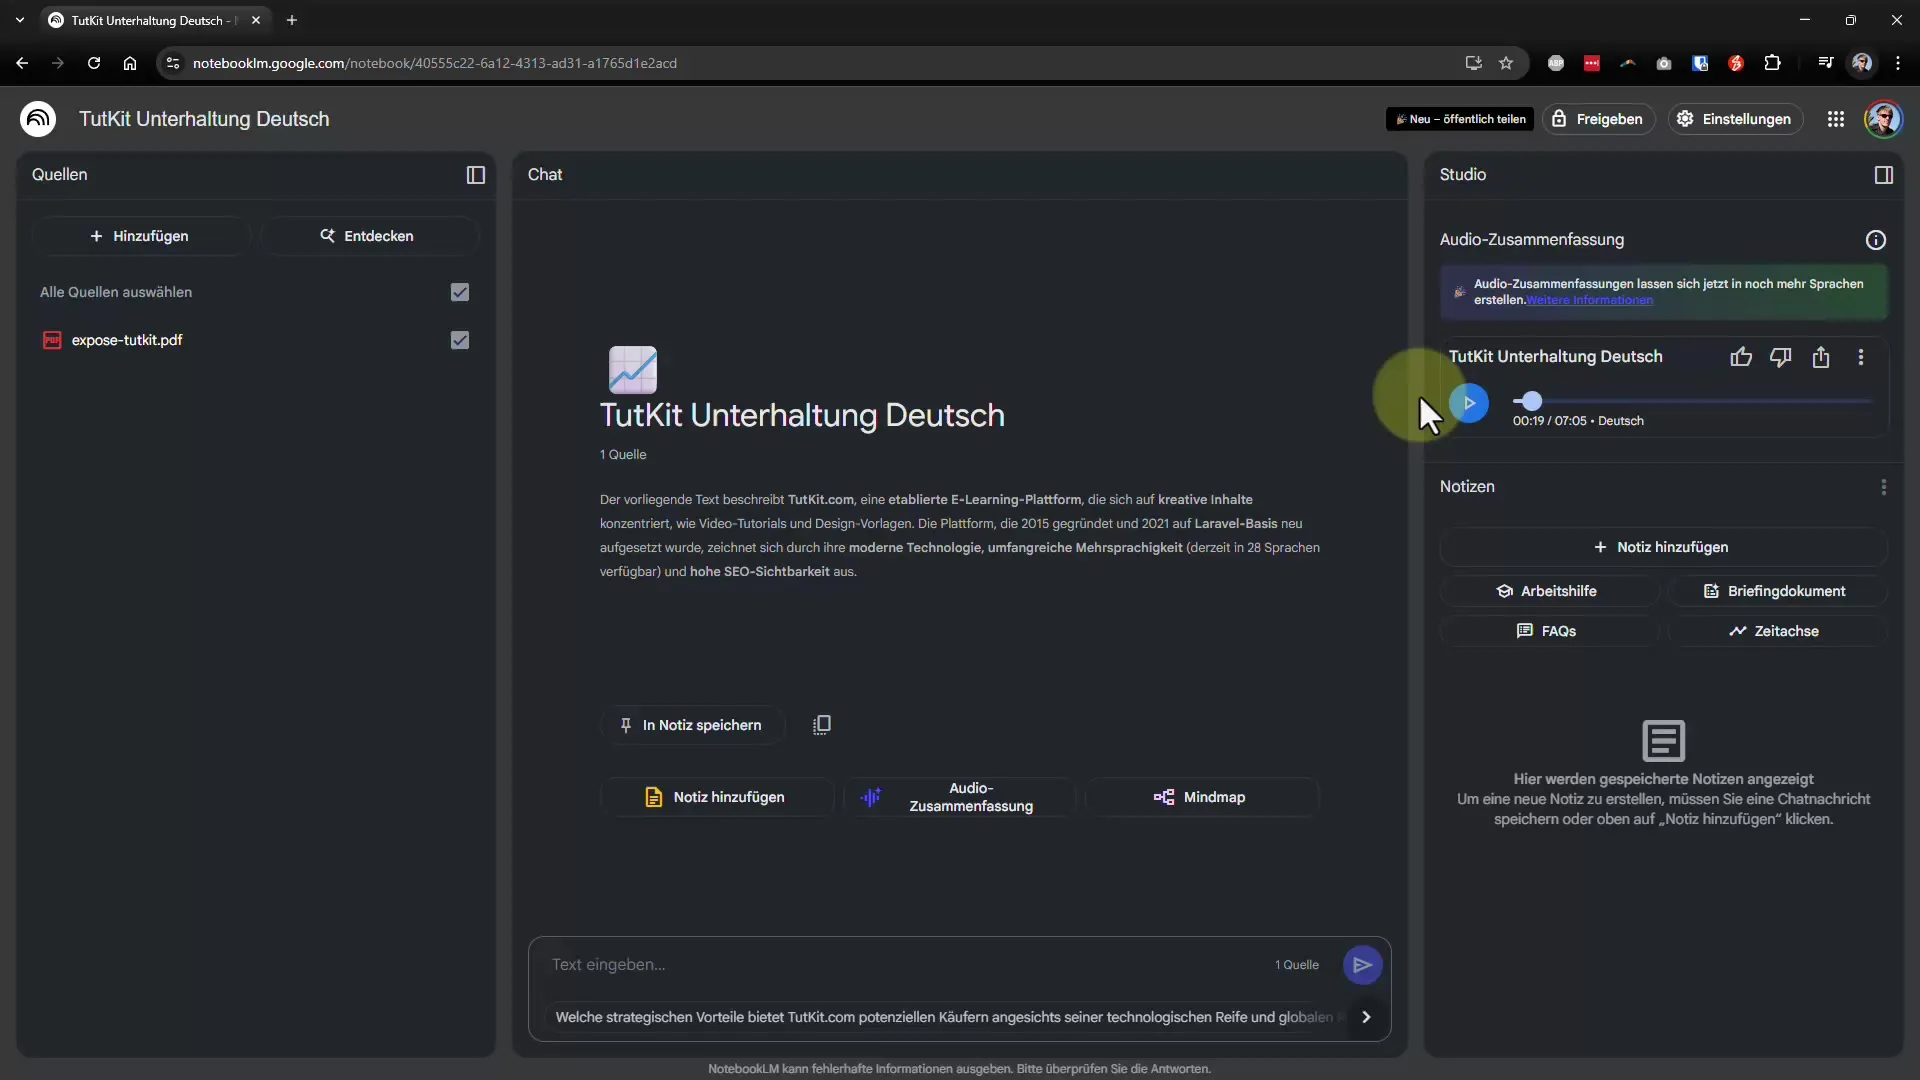1920x1080 pixels.
Task: Close the TutKit Unterhaltung Deutsch tab
Action: pos(256,20)
